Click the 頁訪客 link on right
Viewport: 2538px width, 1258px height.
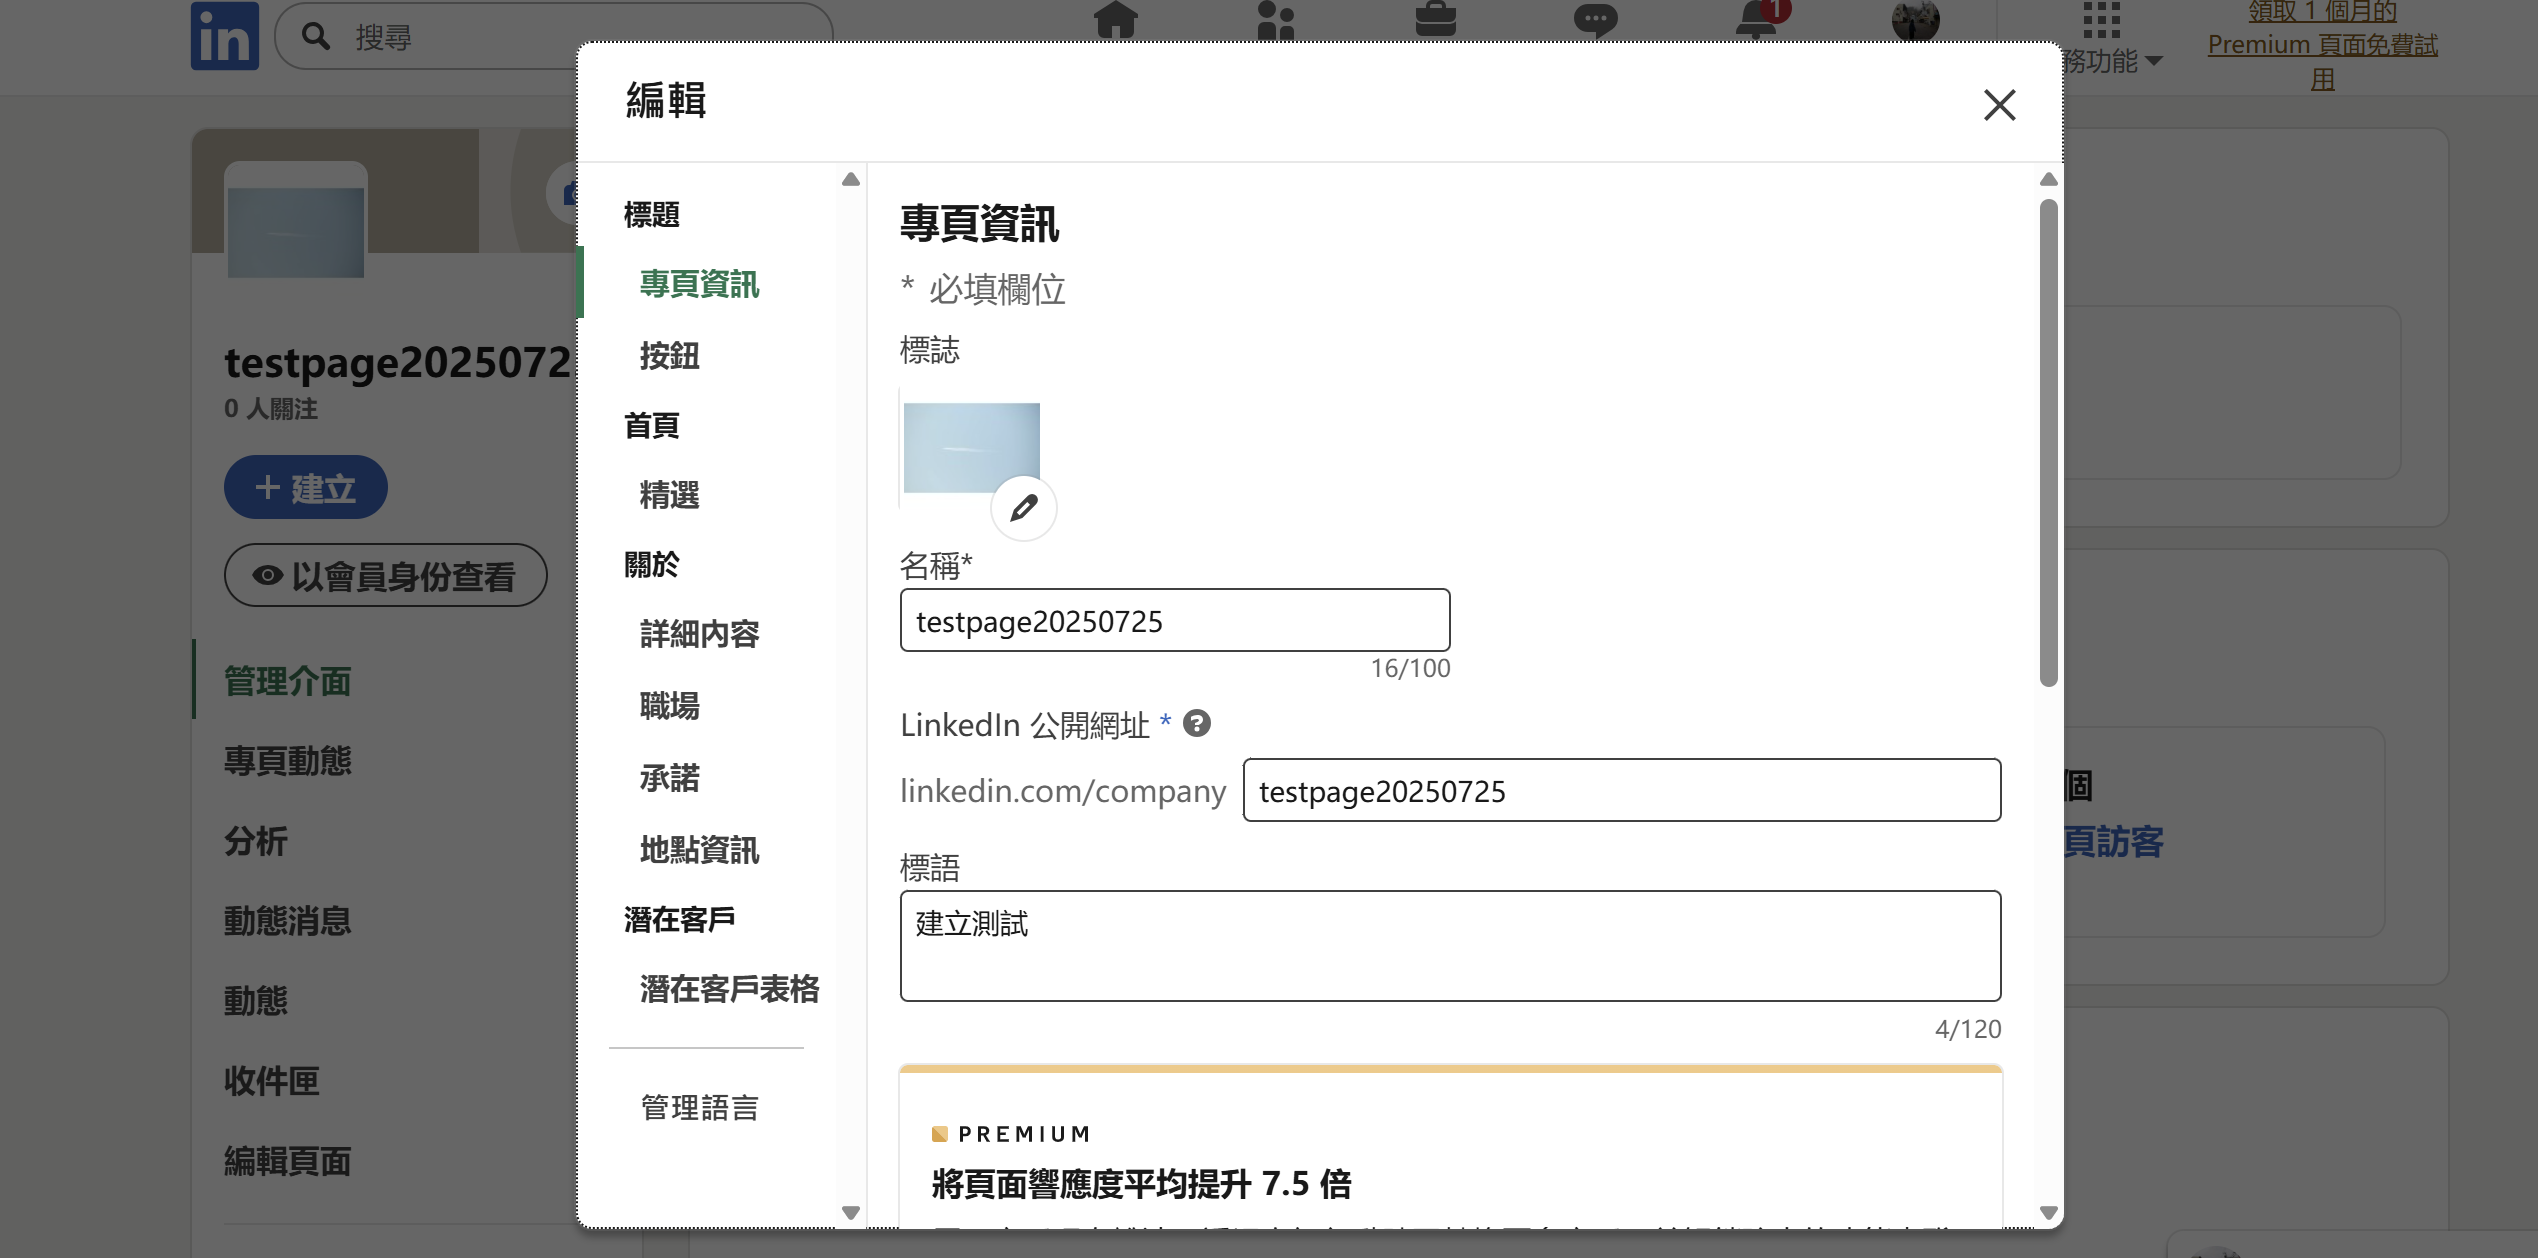coord(2113,841)
